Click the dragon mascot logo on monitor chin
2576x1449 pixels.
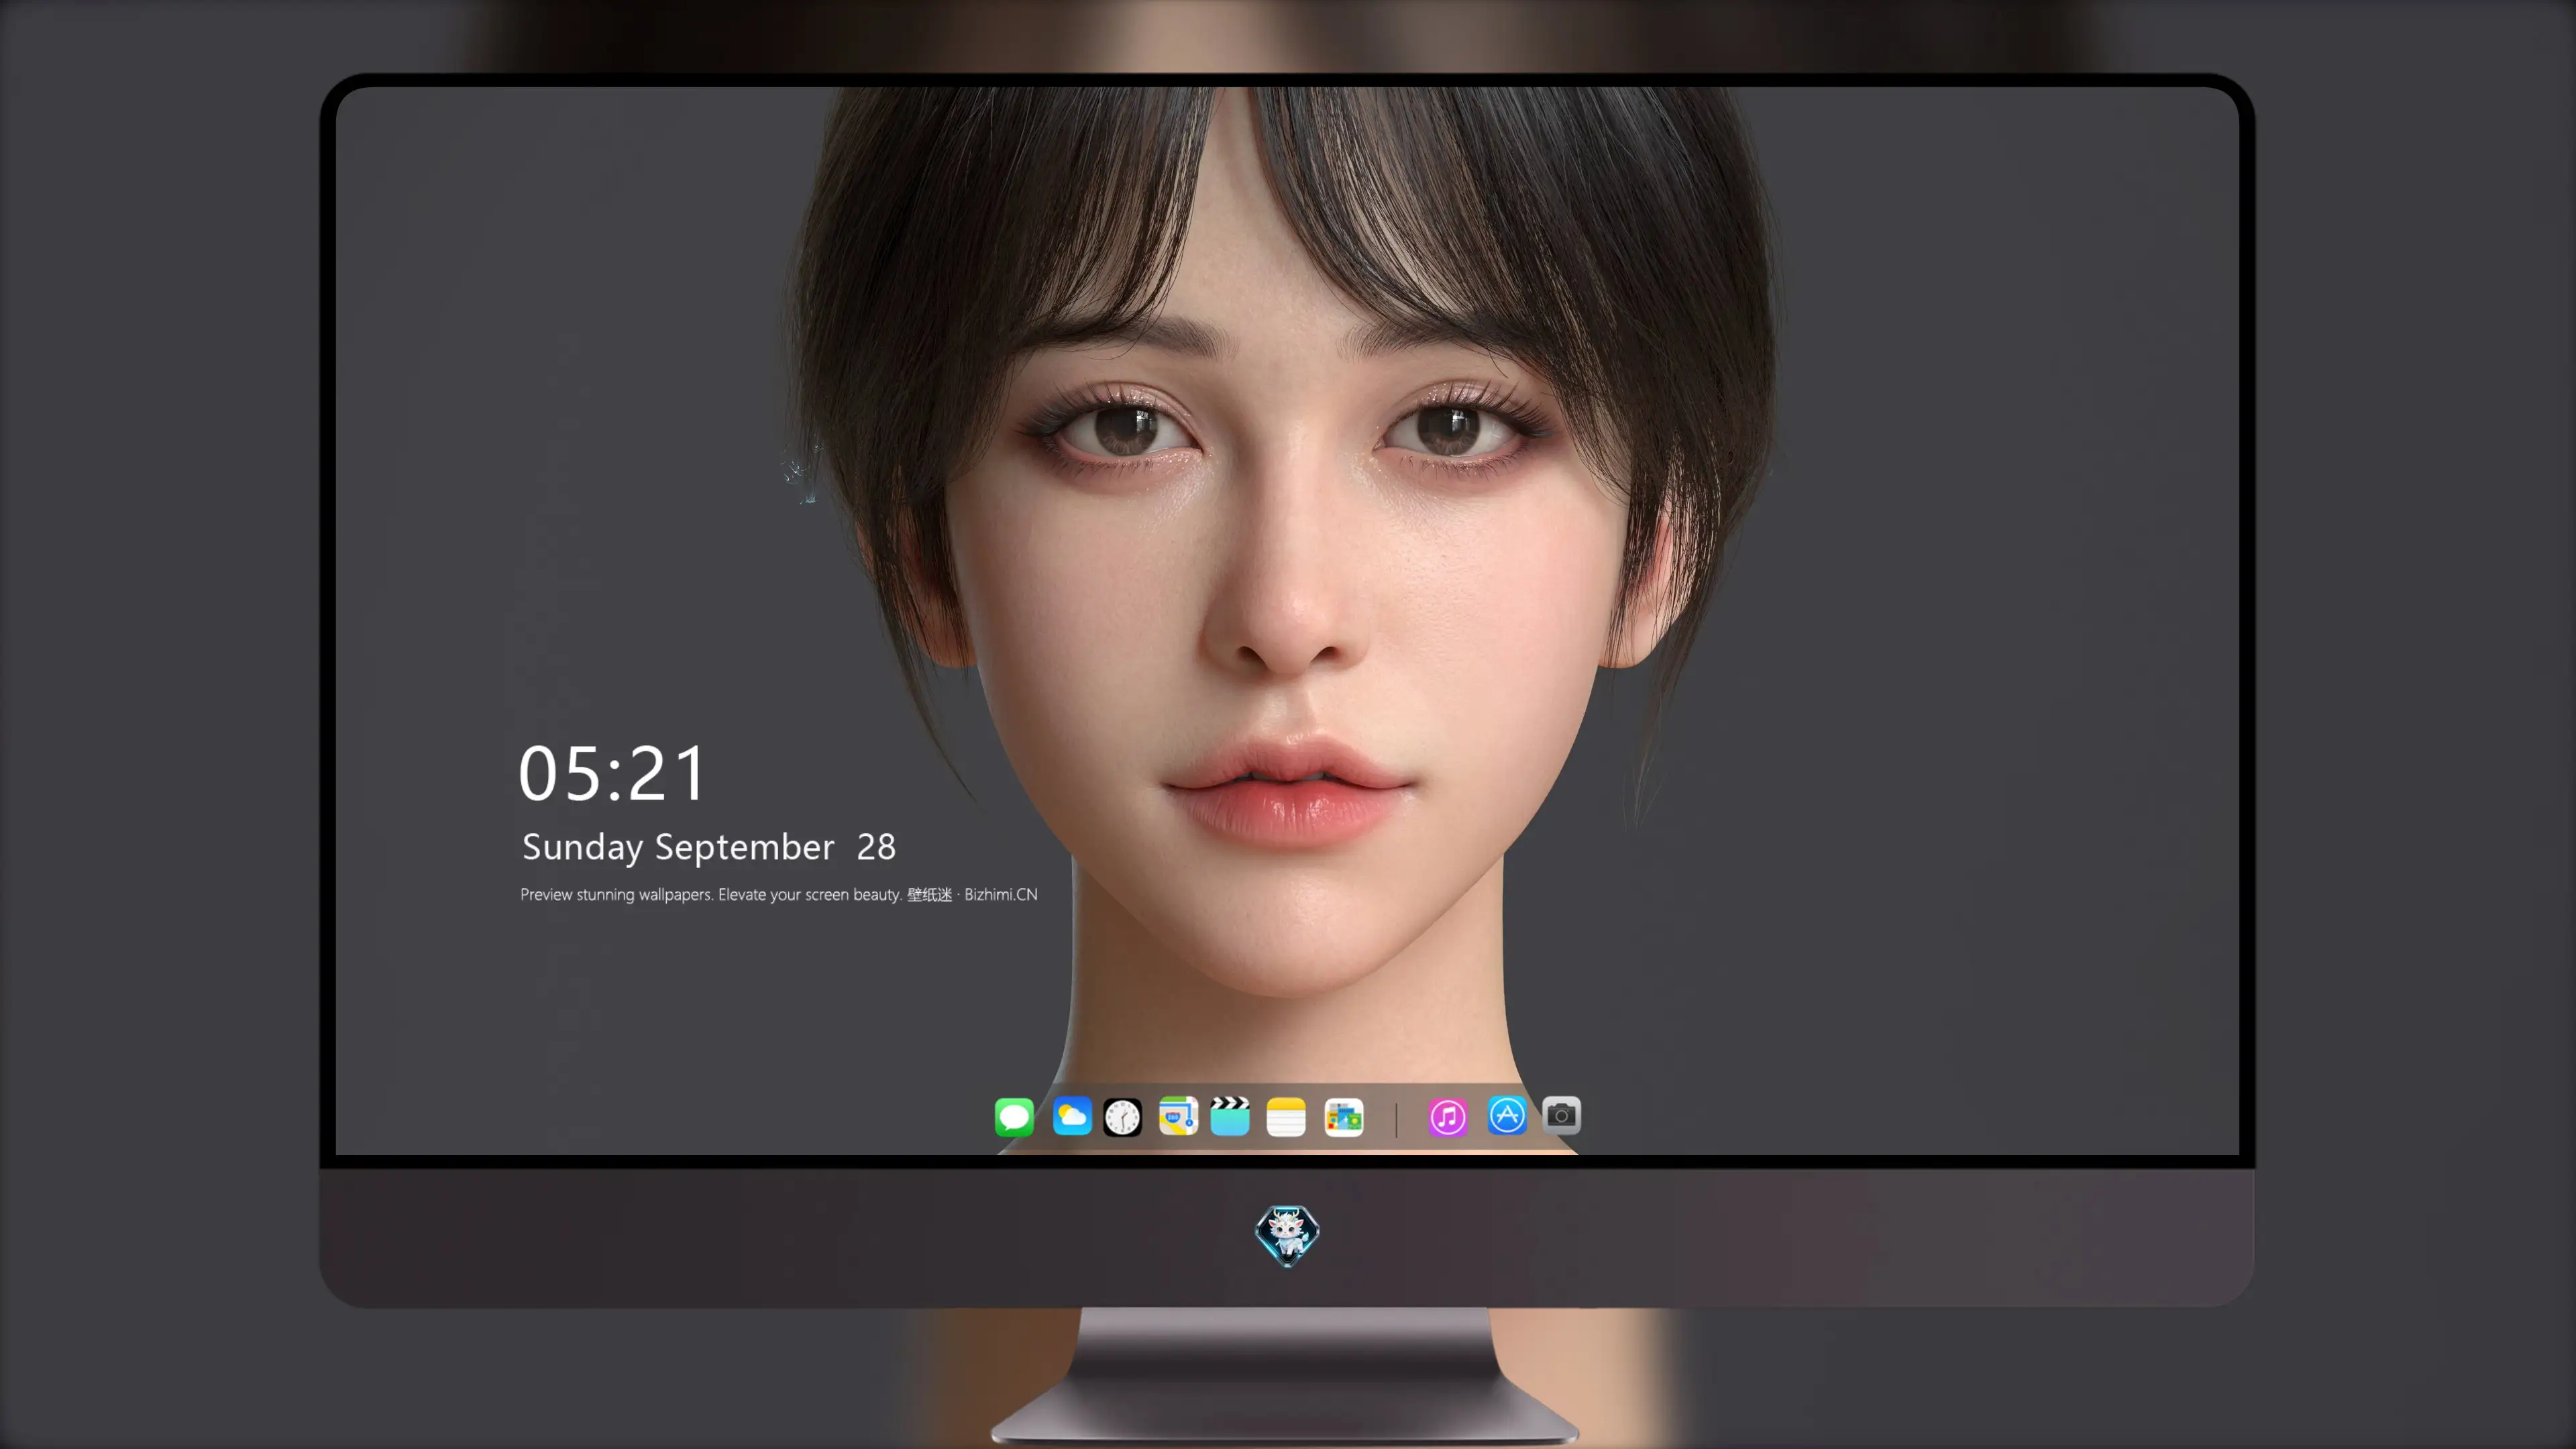click(x=1287, y=1235)
